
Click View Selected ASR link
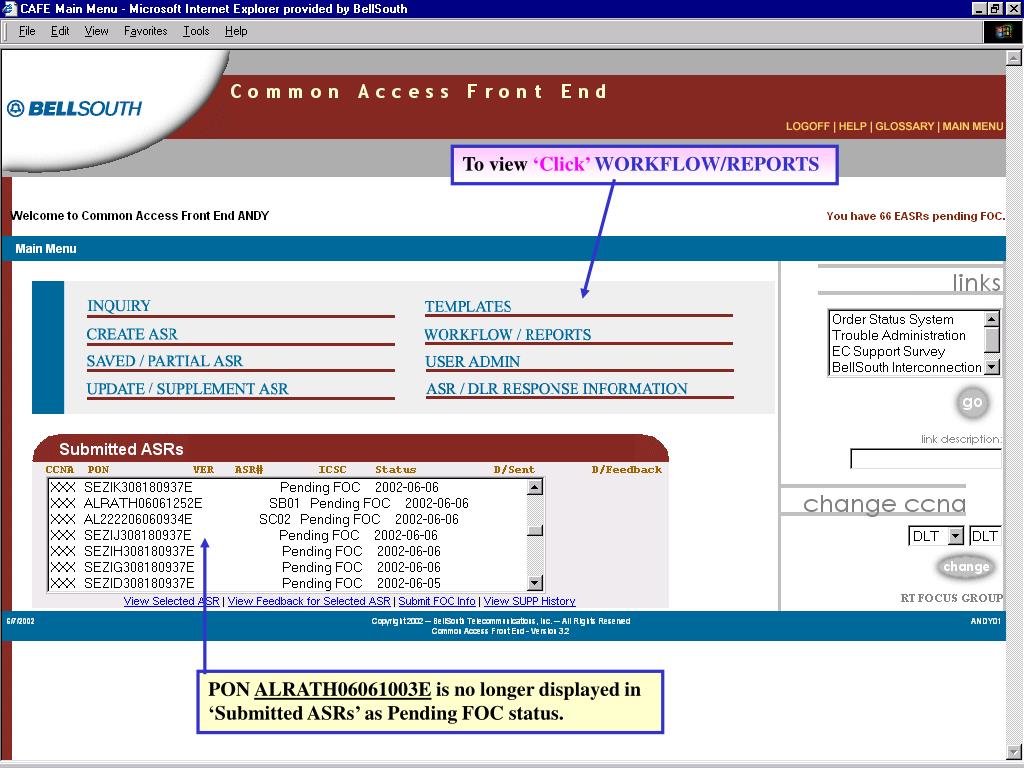coord(172,601)
